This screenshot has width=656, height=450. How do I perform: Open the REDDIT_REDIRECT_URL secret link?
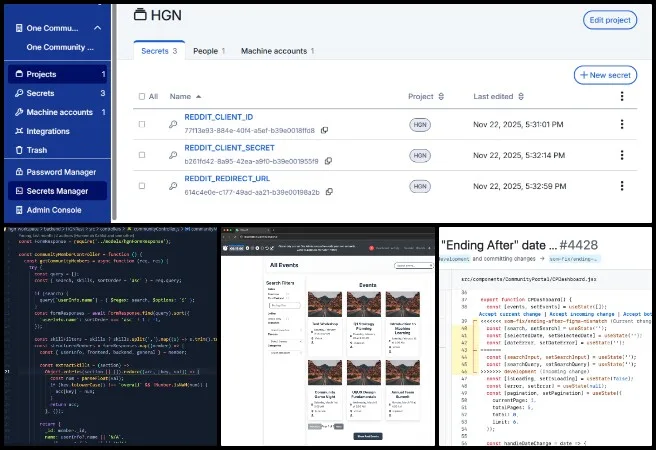click(x=227, y=179)
